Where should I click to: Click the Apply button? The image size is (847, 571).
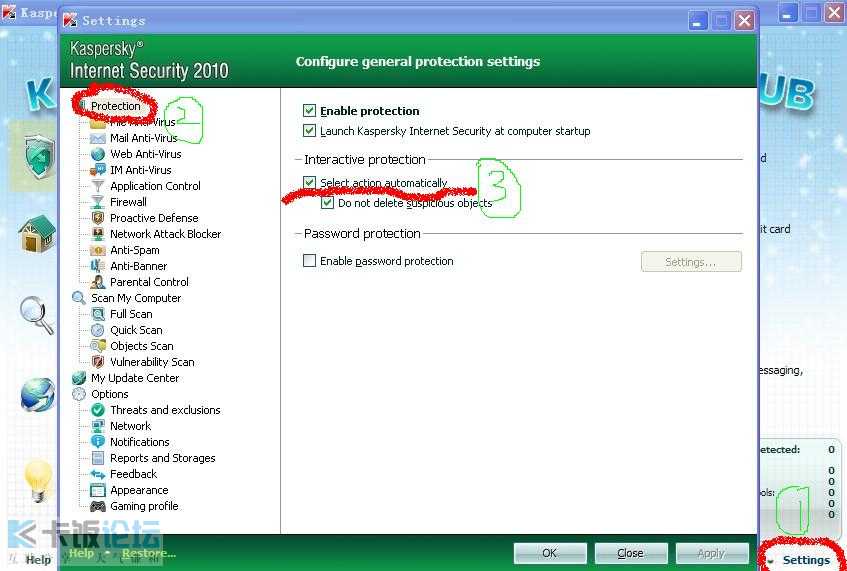[712, 553]
